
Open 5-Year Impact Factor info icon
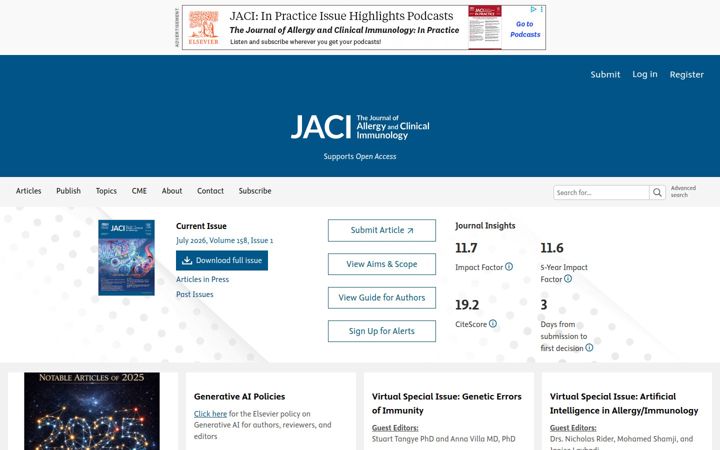[568, 279]
